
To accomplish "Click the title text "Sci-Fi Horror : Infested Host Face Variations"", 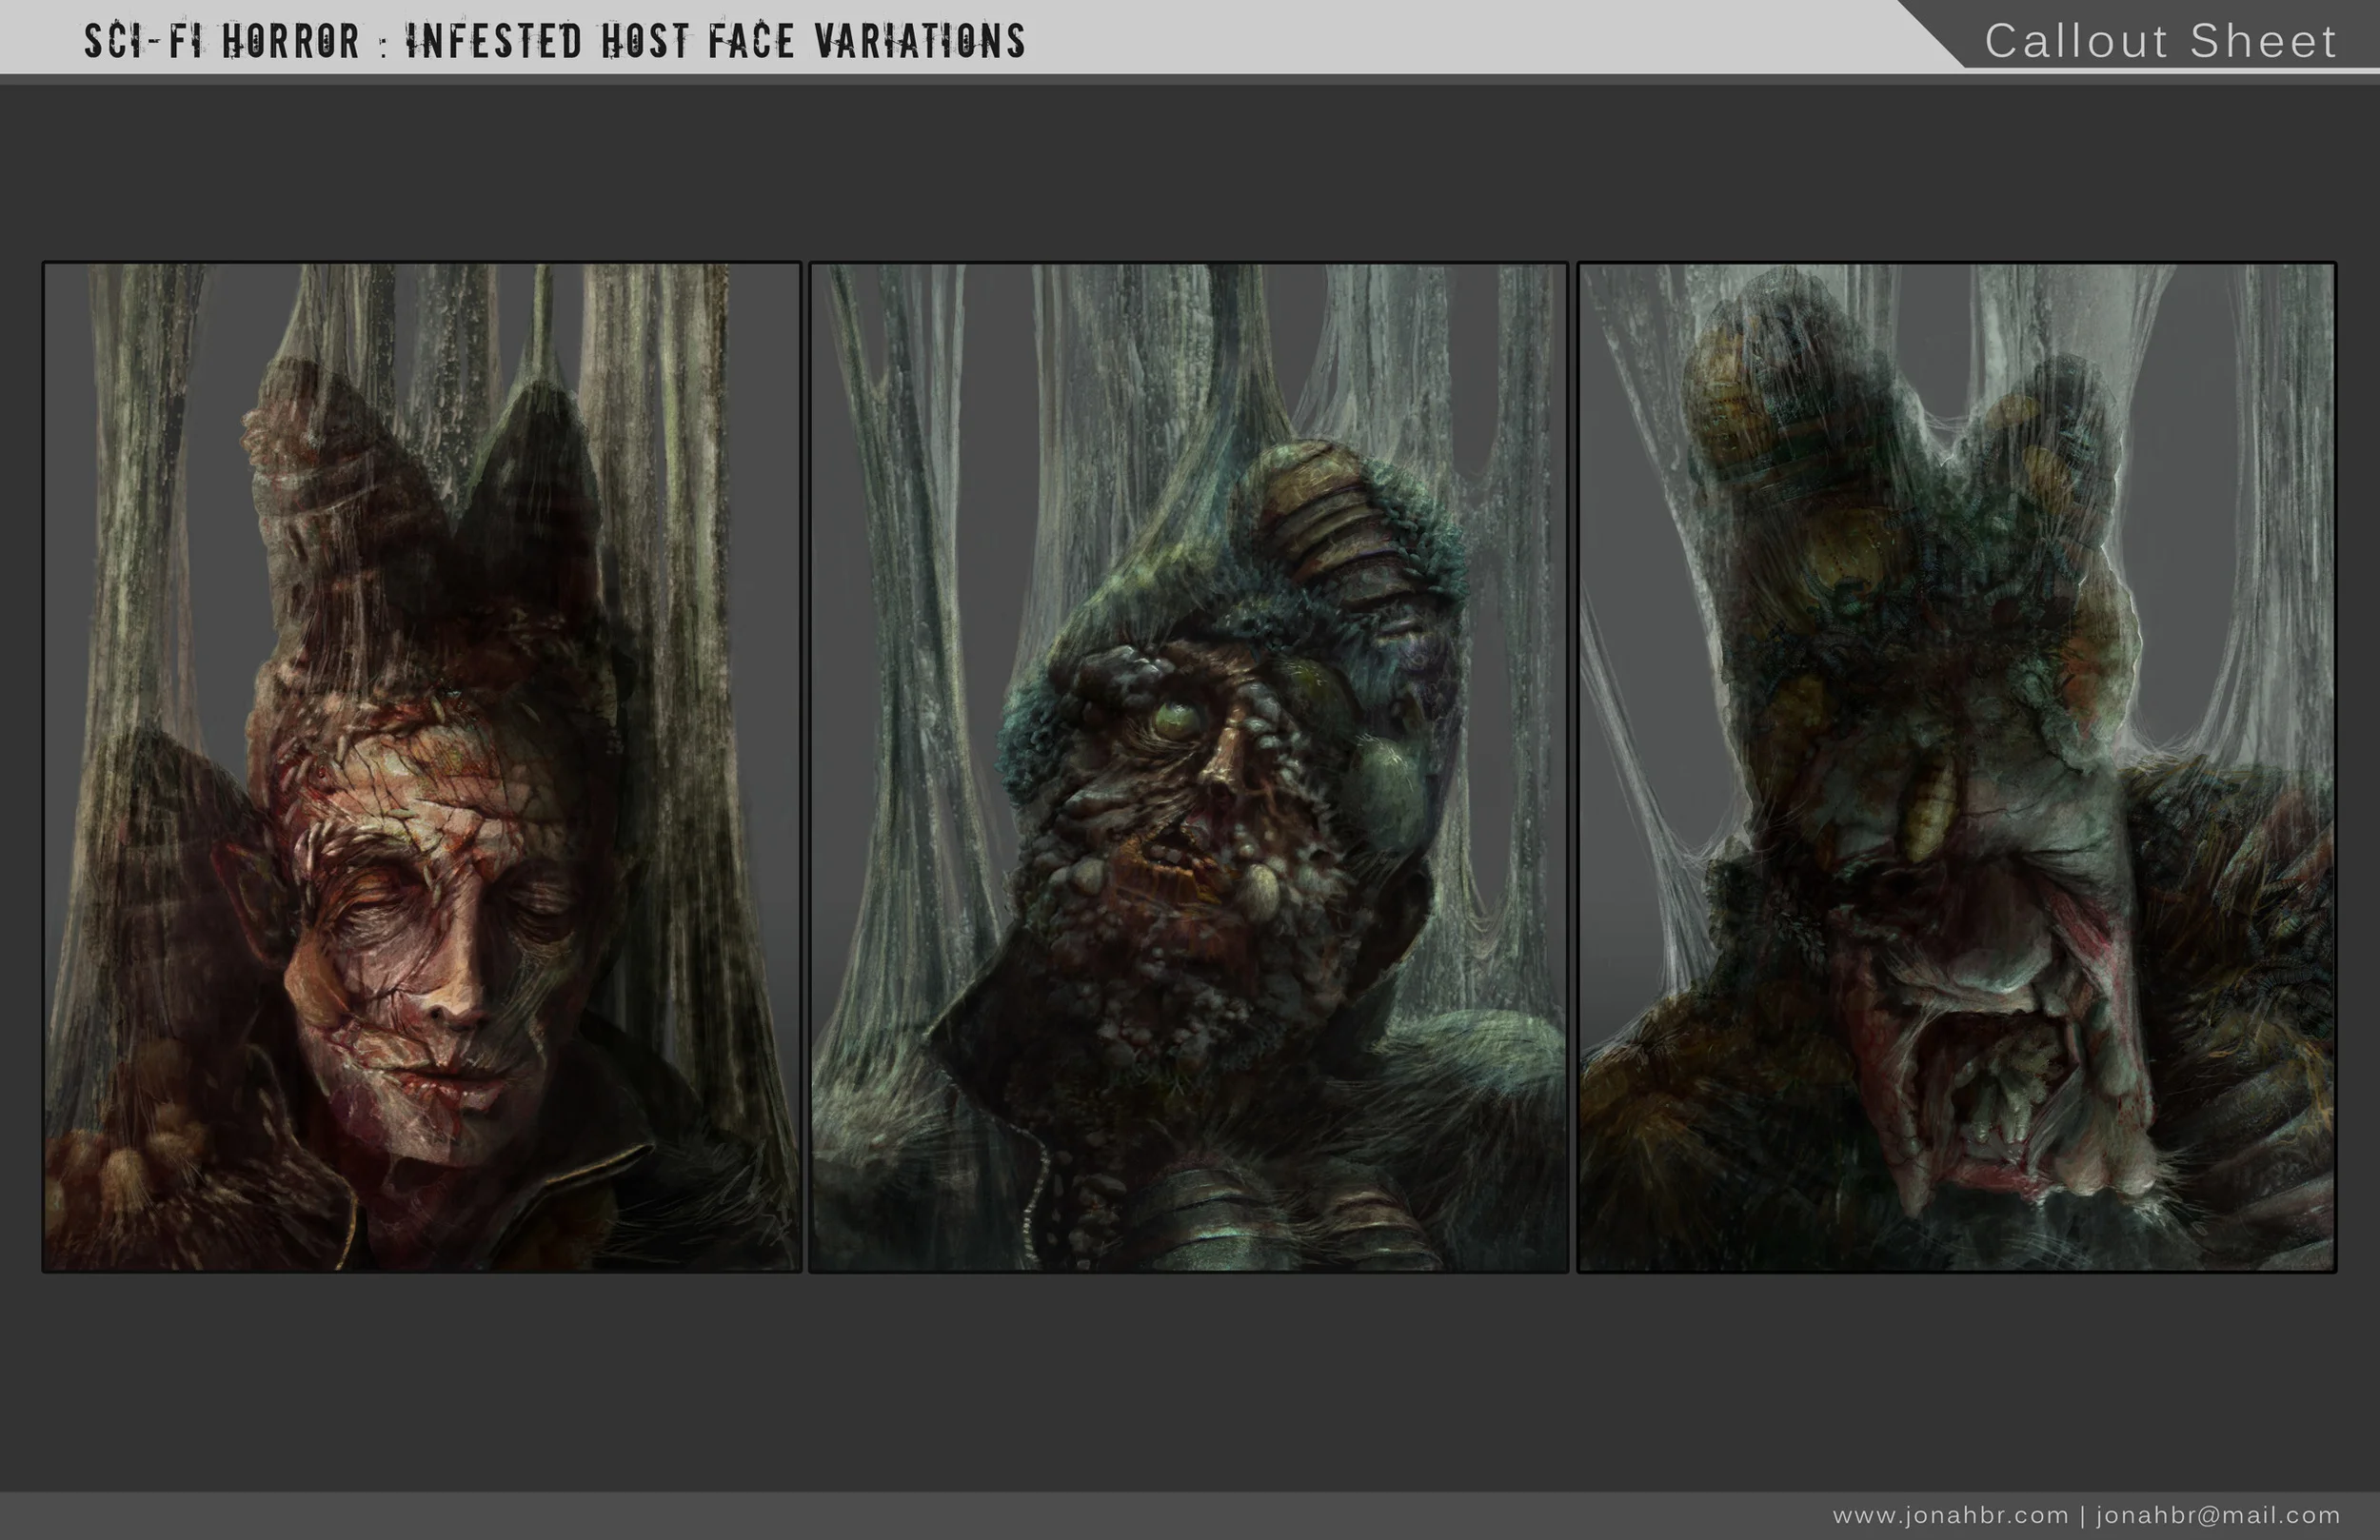I will click(555, 41).
